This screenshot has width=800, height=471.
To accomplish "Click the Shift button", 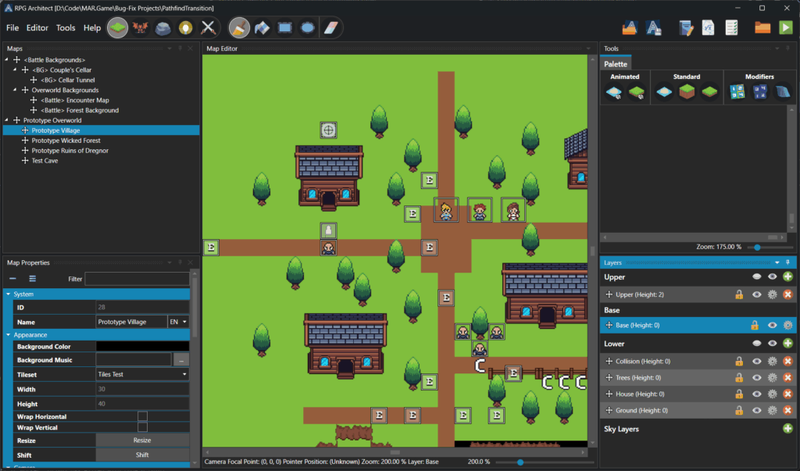I will pyautogui.click(x=142, y=454).
